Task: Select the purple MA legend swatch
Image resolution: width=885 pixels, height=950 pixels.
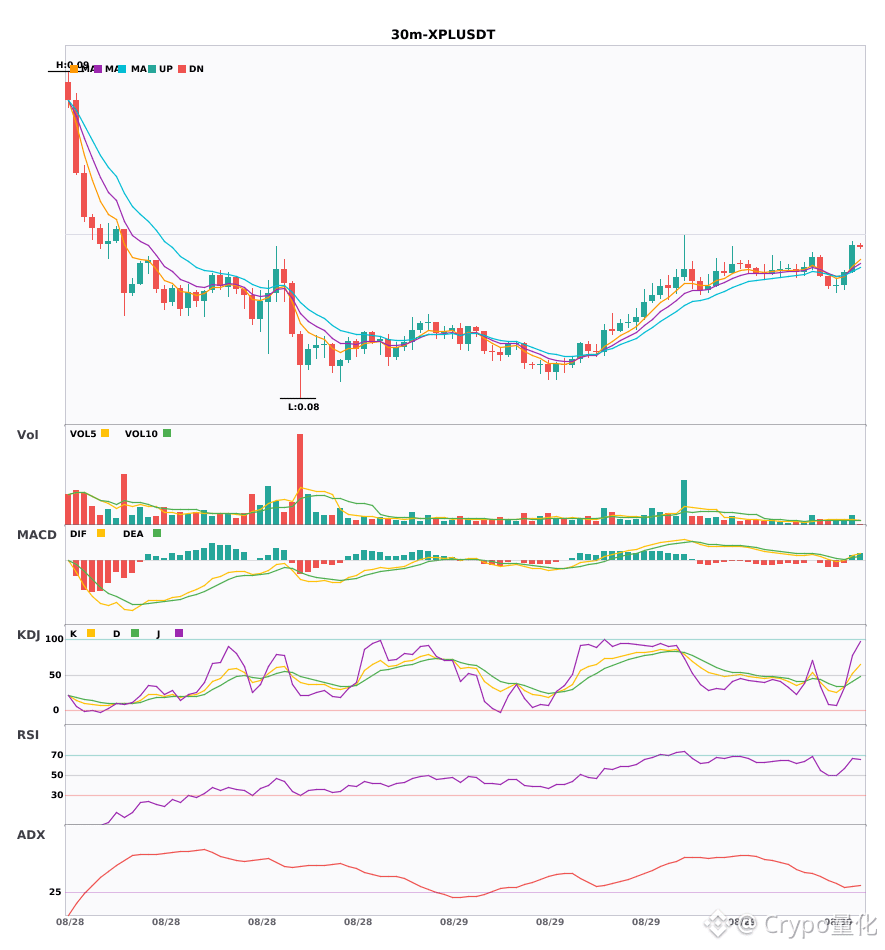Action: [98, 69]
